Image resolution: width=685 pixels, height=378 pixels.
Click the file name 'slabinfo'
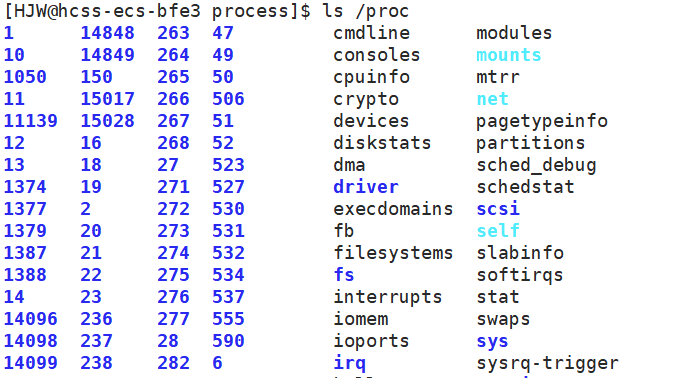tap(520, 253)
